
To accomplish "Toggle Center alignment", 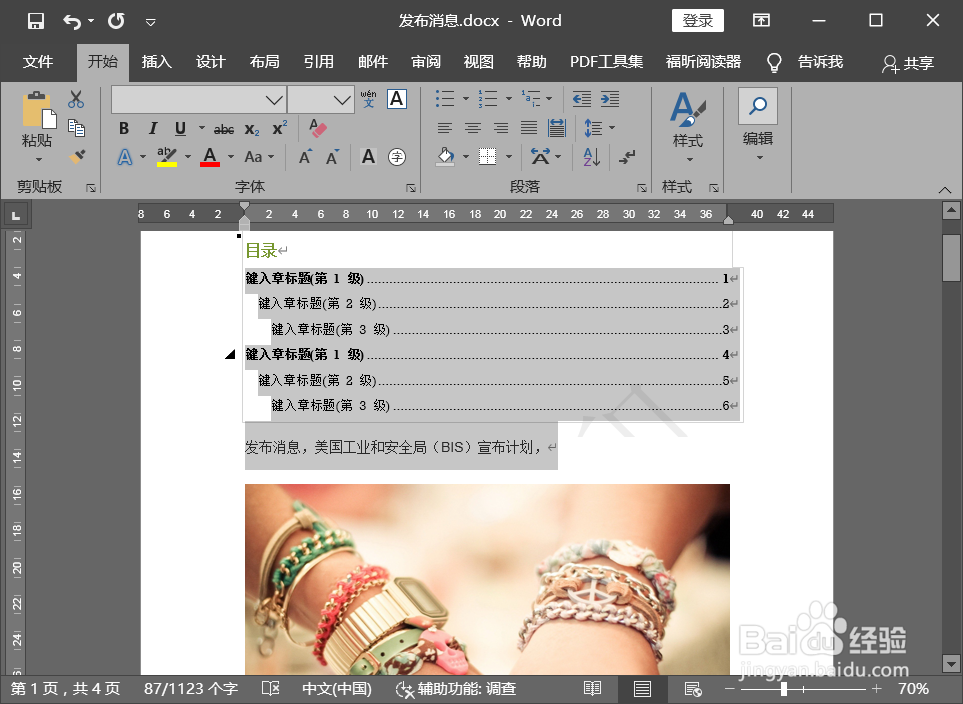I will click(472, 128).
